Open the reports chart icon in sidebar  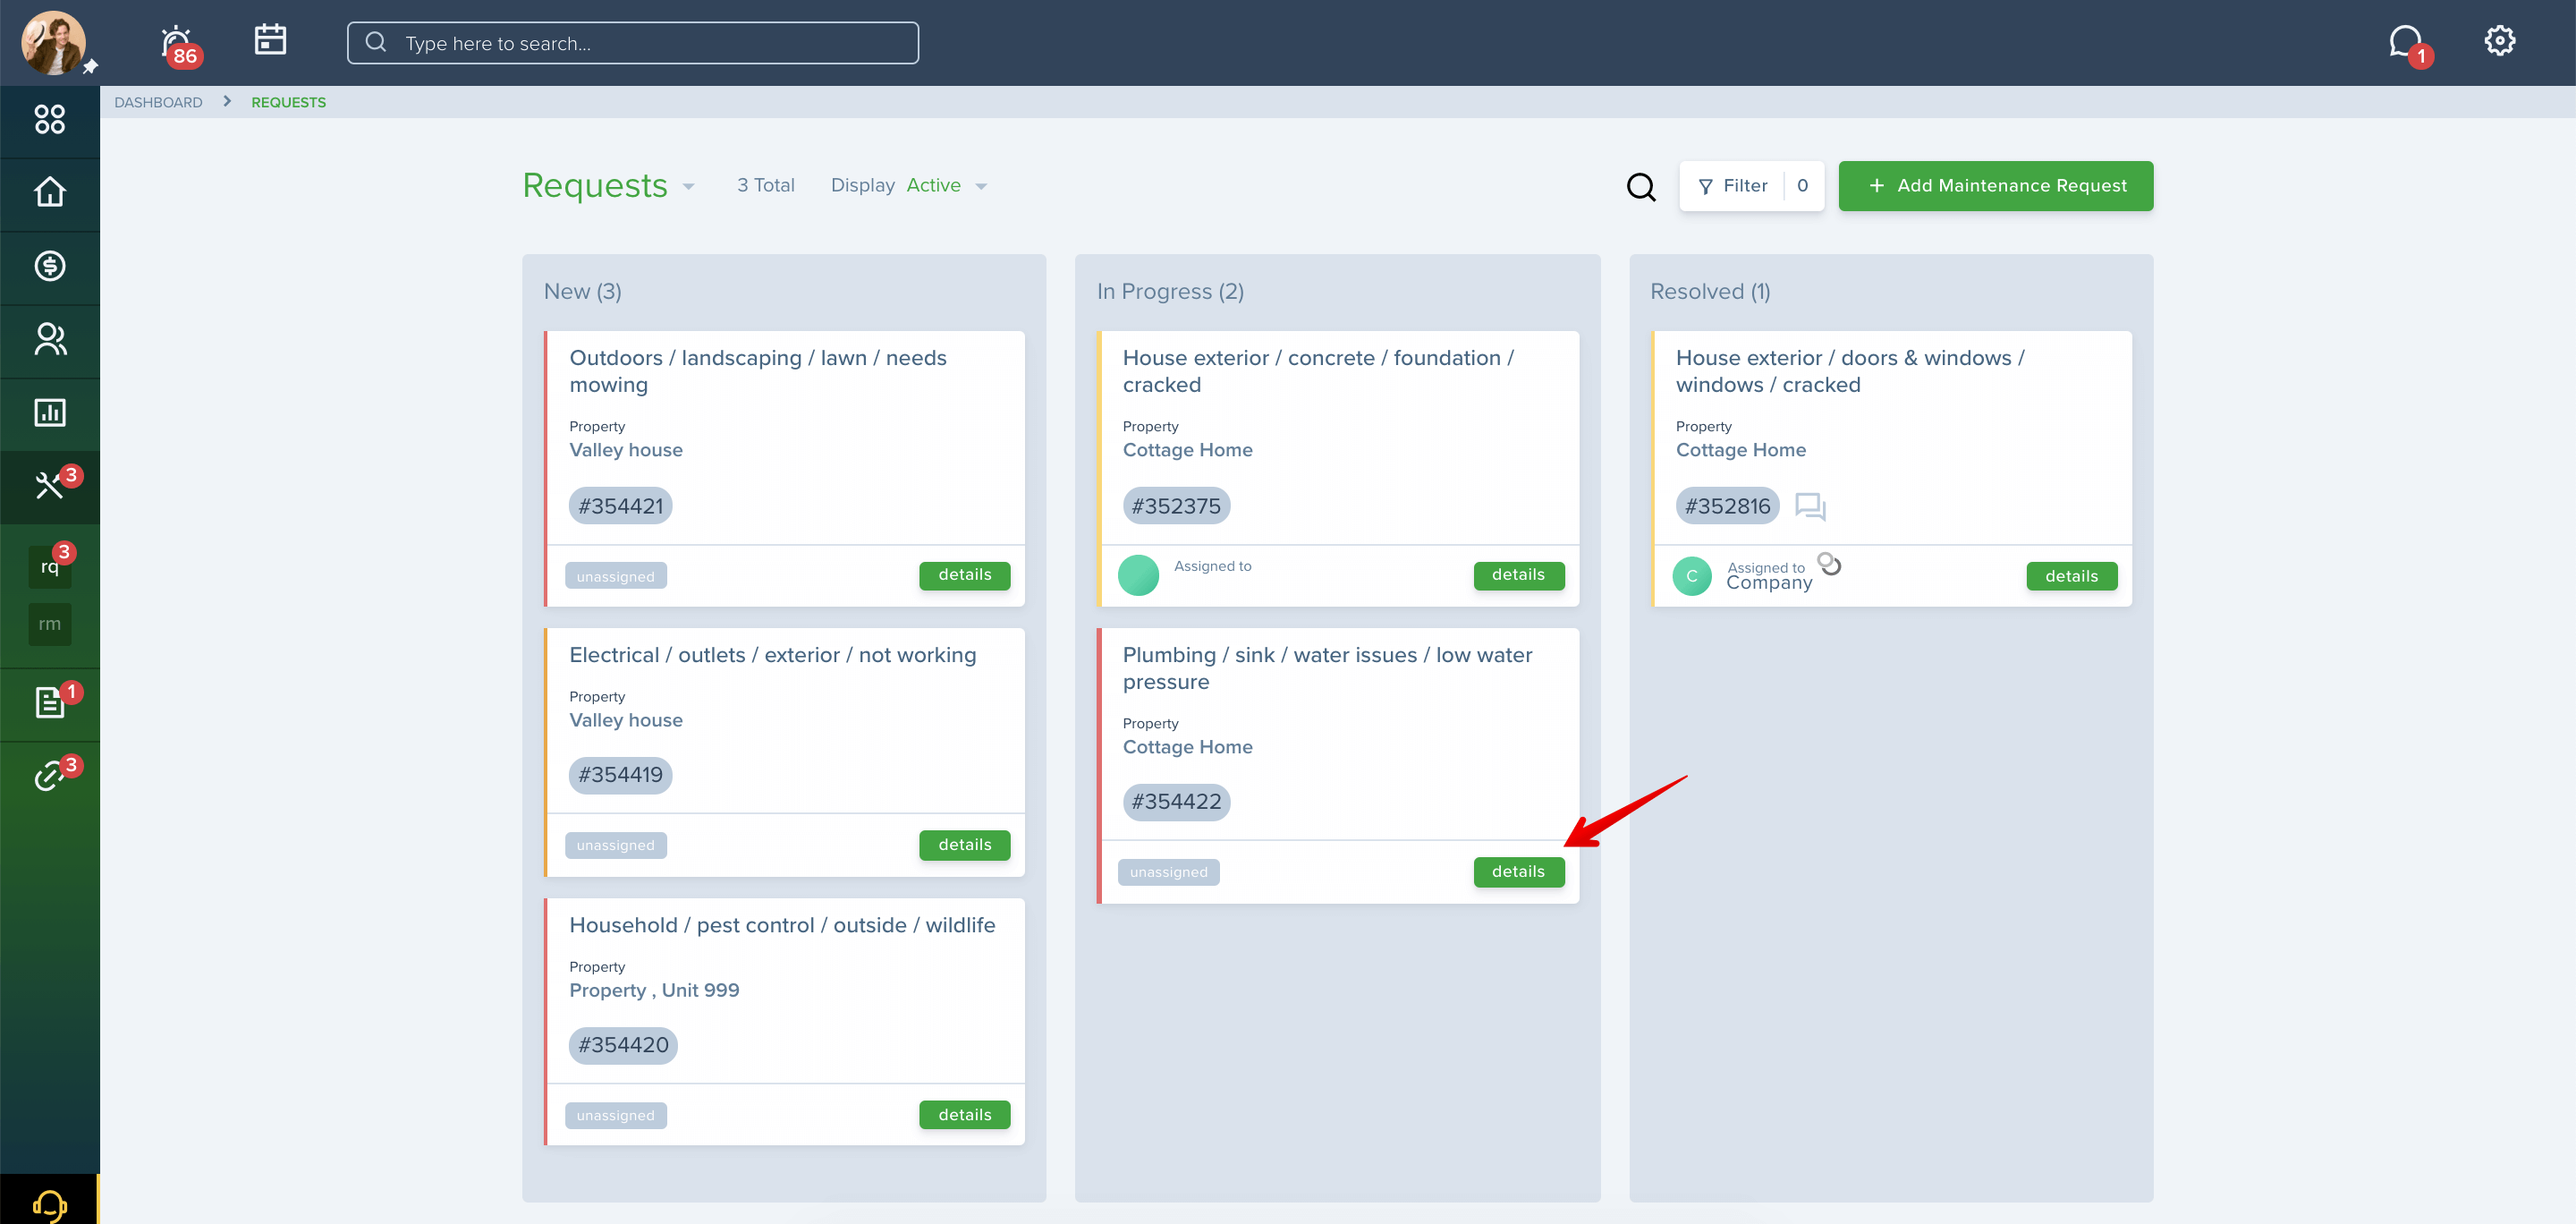[50, 412]
